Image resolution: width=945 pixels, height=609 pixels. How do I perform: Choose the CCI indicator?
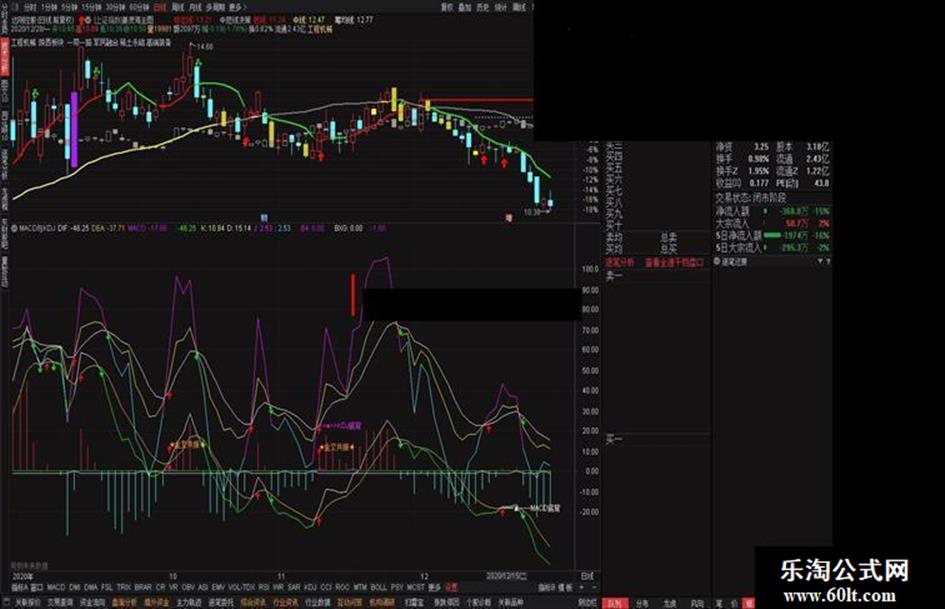tap(326, 587)
